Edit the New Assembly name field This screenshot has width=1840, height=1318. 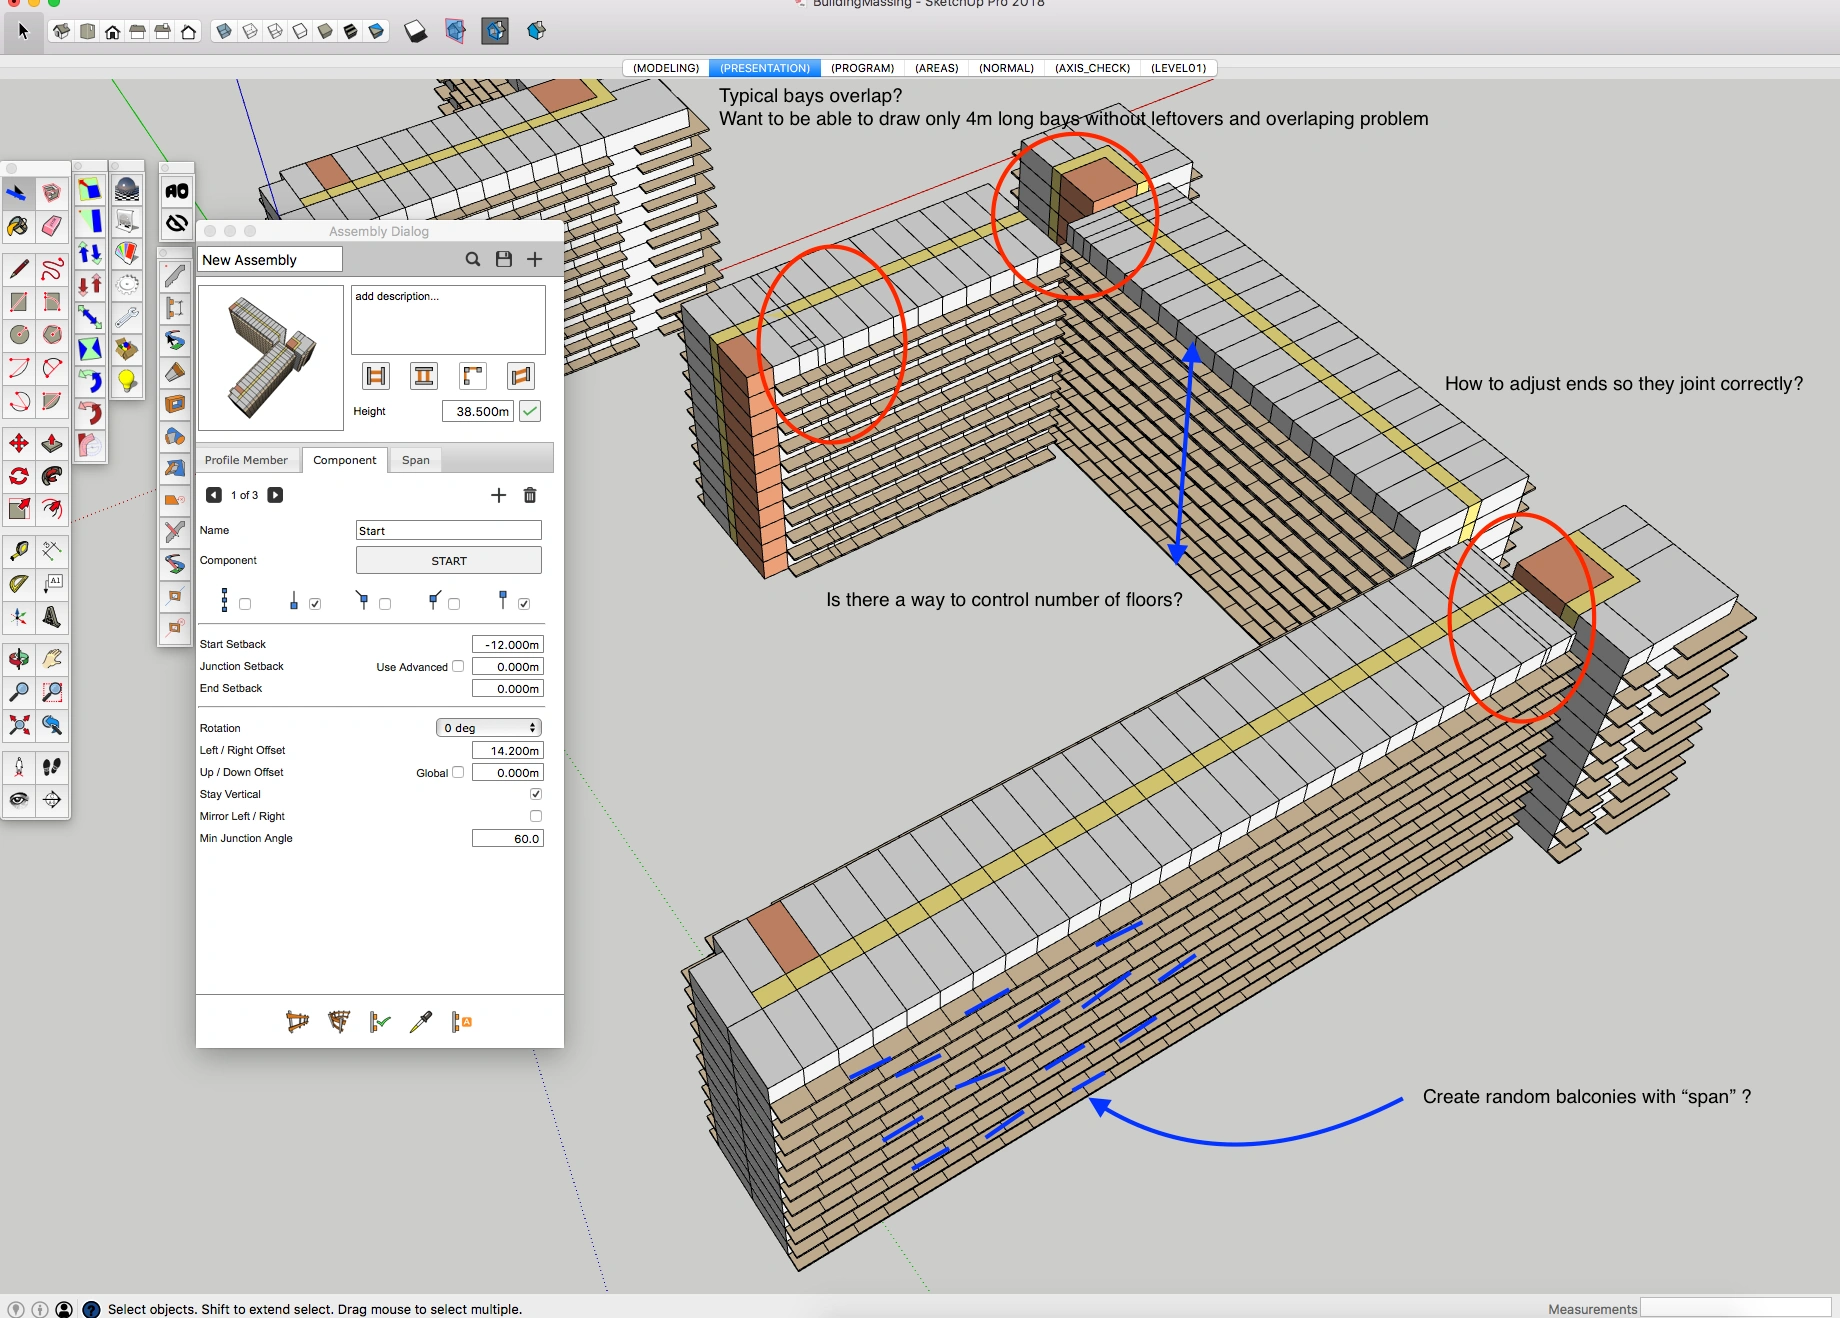point(270,260)
